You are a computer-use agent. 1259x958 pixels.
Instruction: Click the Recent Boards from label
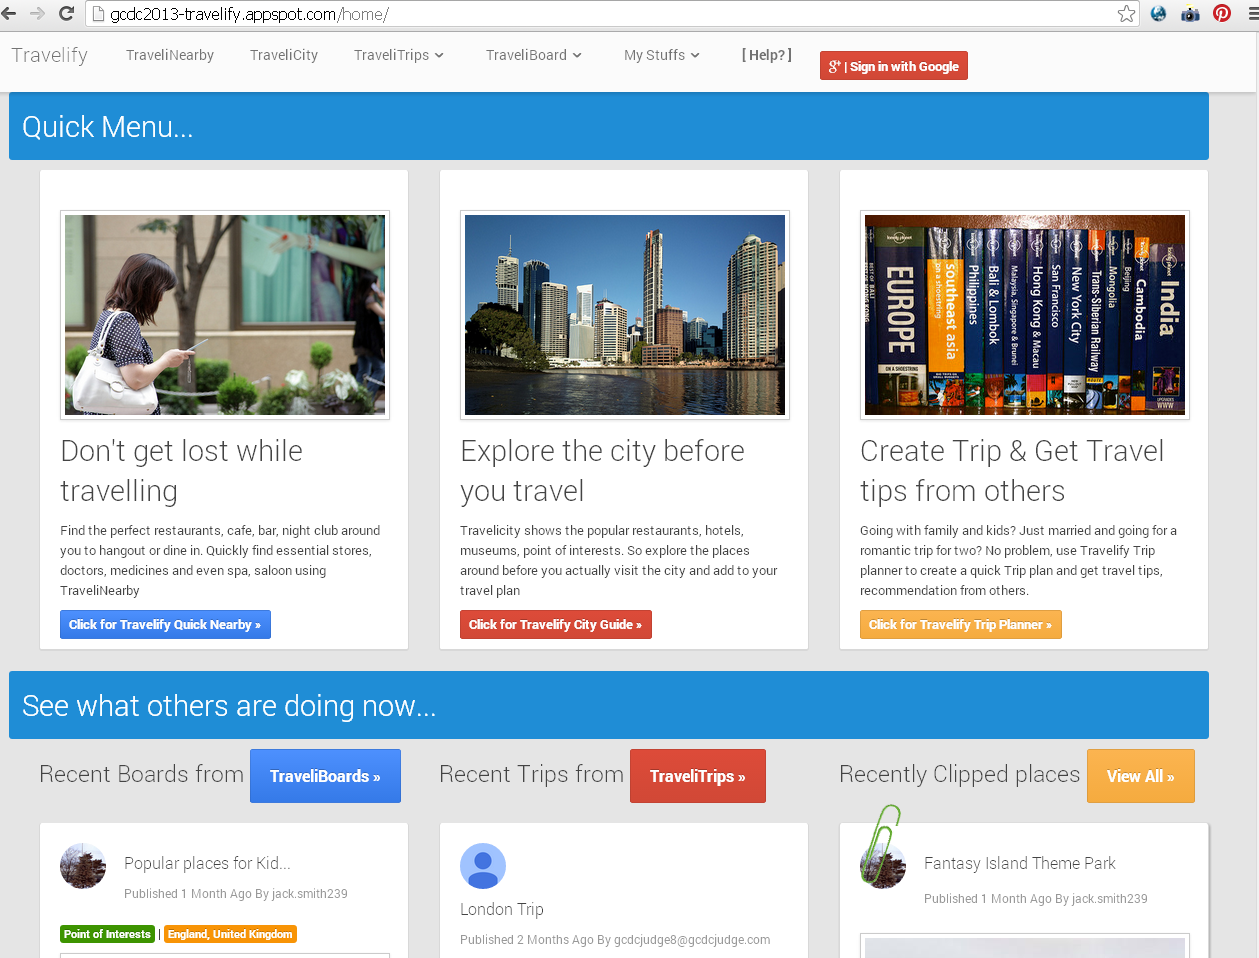point(141,774)
